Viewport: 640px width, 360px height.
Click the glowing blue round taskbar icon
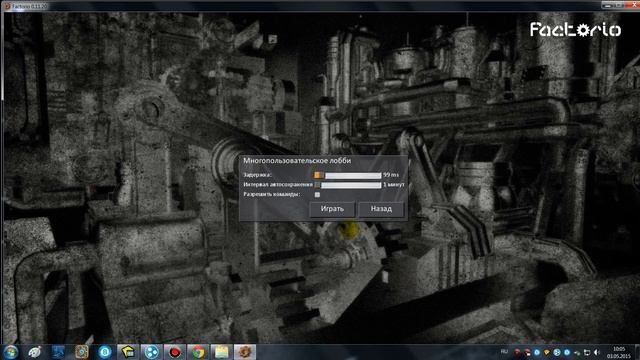[105, 352]
